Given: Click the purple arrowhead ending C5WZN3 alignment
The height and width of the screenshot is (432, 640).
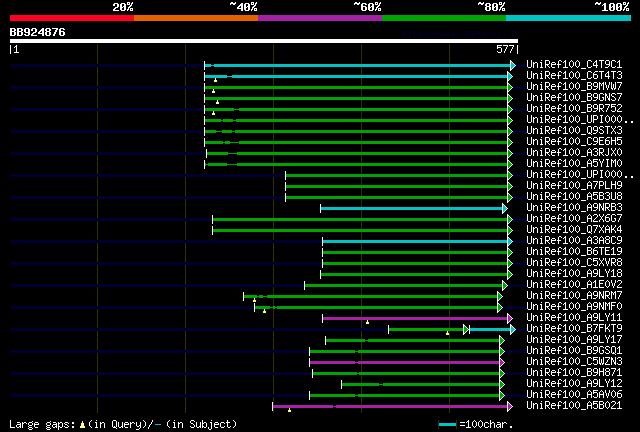Looking at the screenshot, I should point(502,363).
